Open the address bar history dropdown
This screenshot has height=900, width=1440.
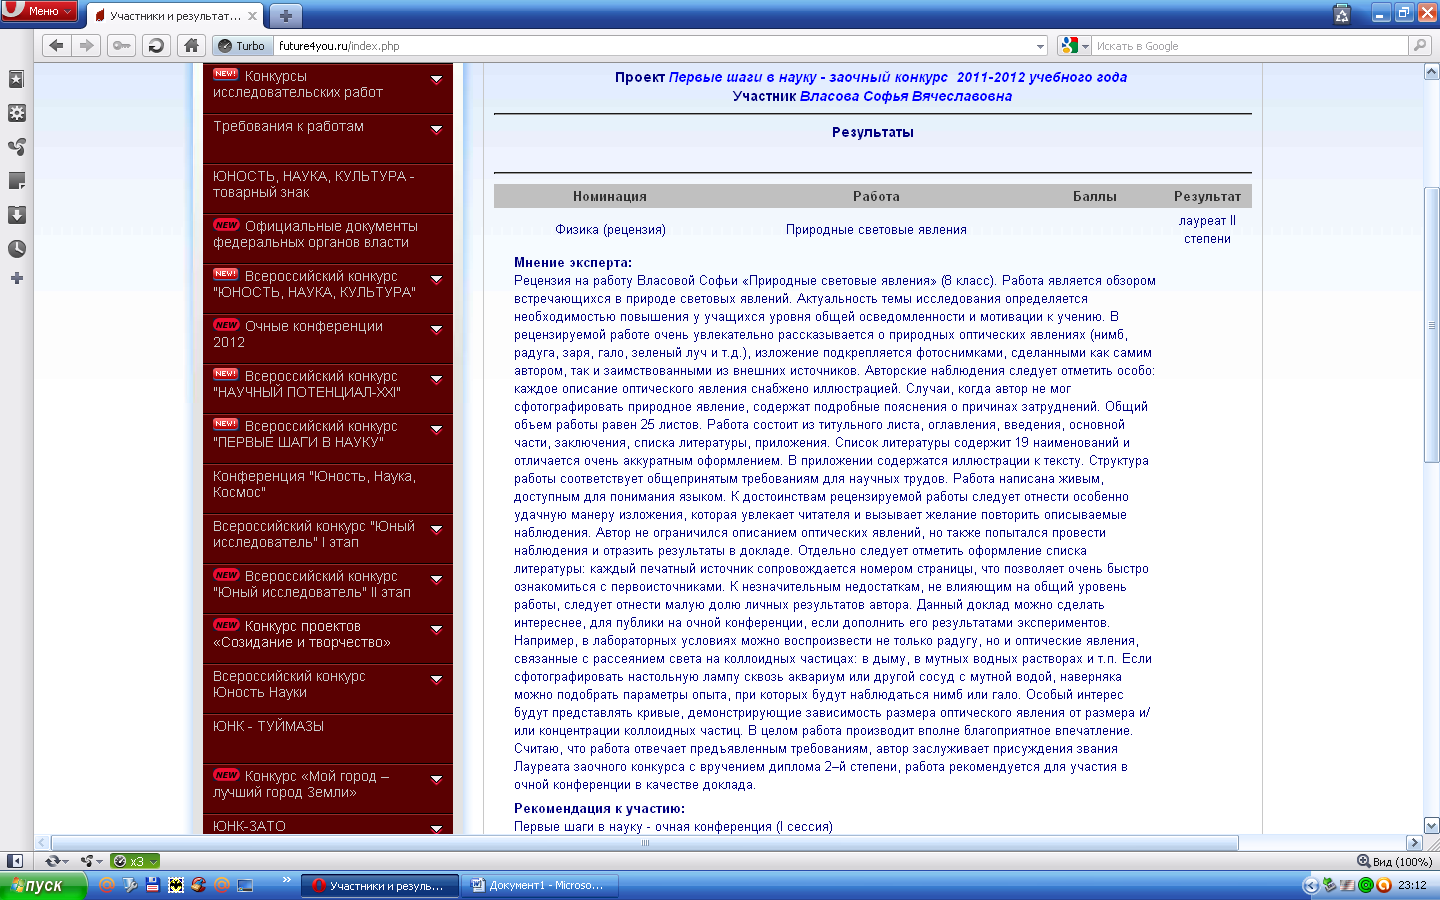point(1040,46)
